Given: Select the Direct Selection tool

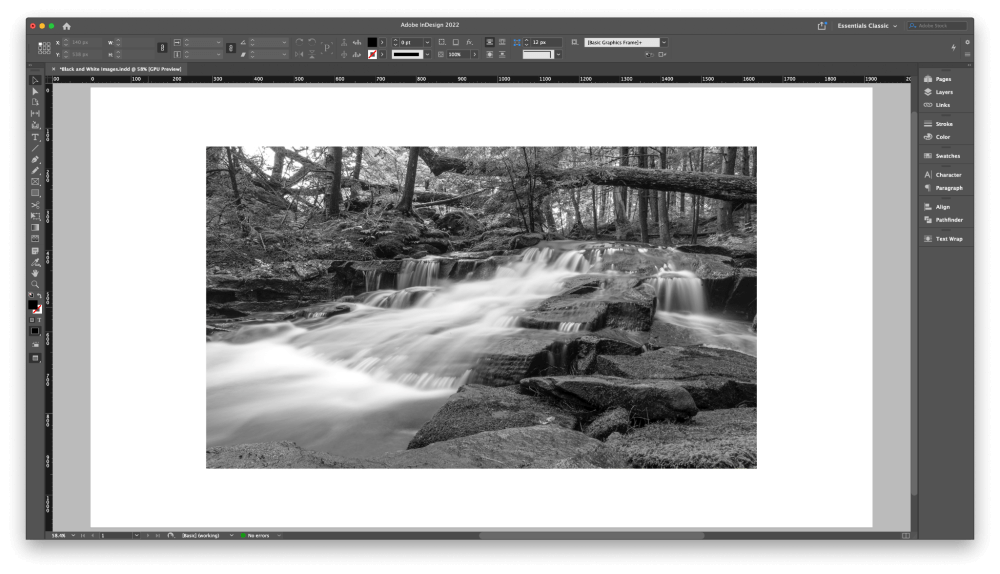Looking at the screenshot, I should [x=35, y=92].
